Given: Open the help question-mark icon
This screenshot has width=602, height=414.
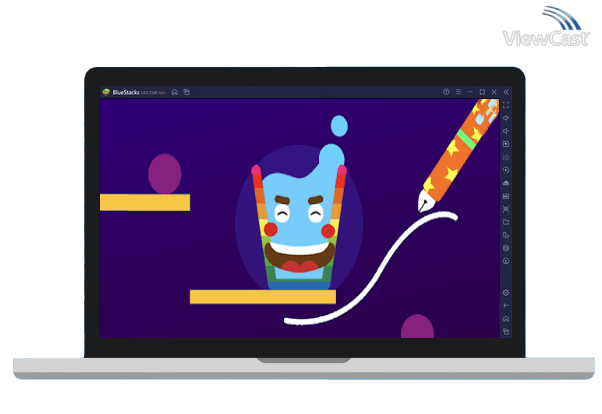Looking at the screenshot, I should click(x=446, y=92).
